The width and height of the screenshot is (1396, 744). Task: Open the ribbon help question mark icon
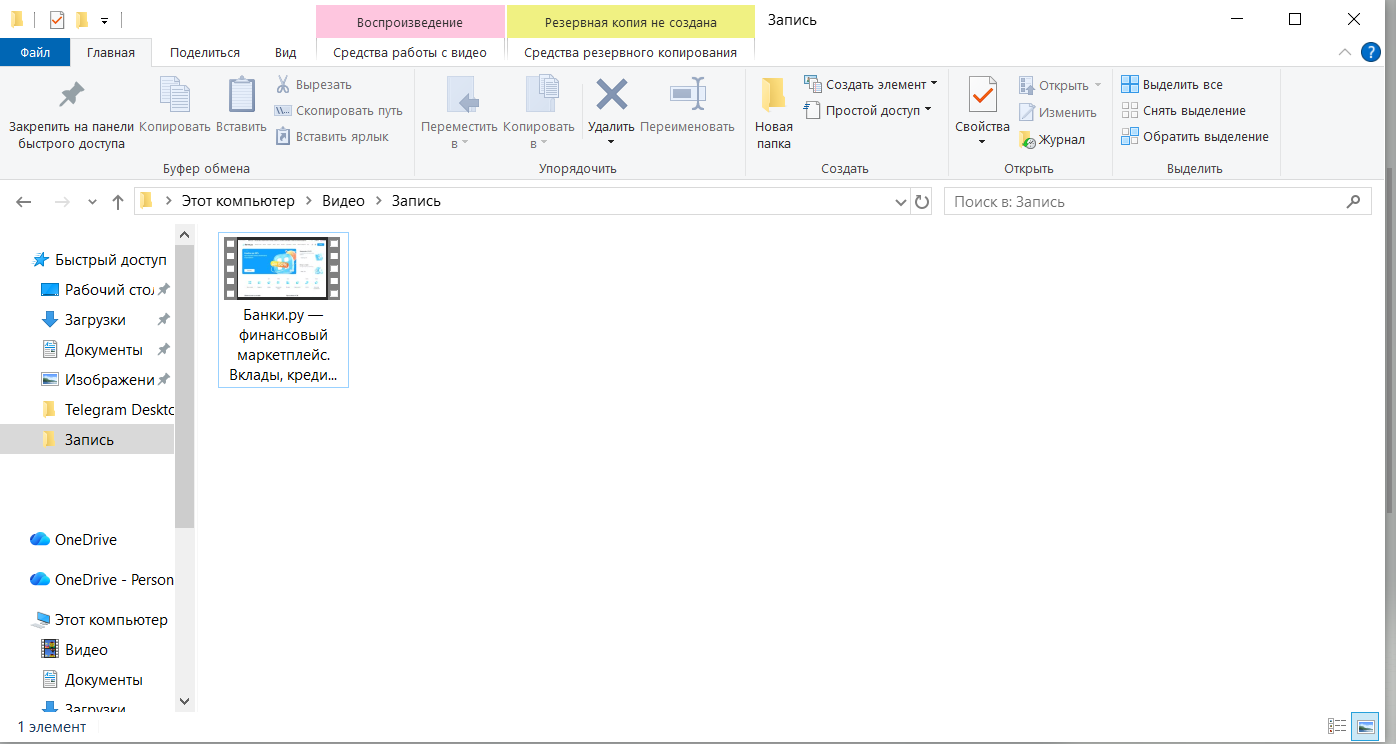click(1371, 52)
